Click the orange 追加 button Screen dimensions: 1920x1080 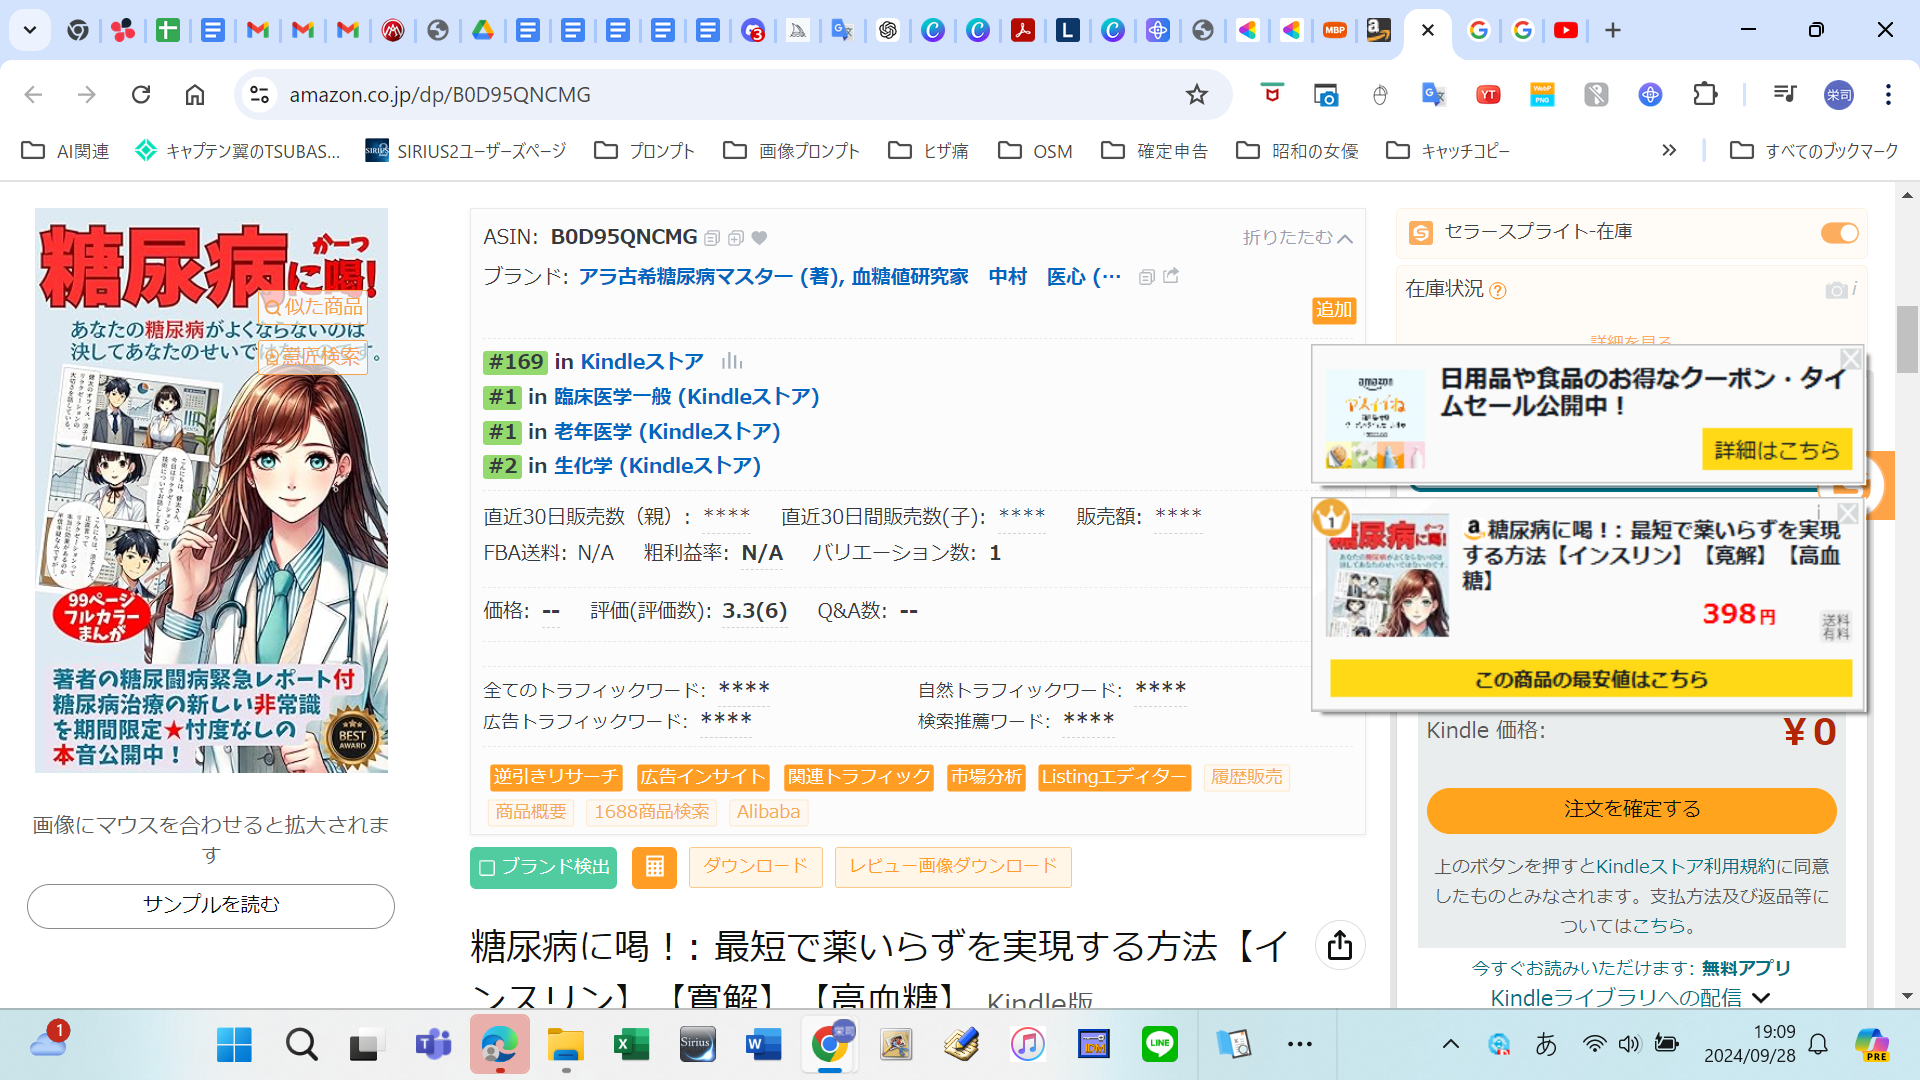1333,310
